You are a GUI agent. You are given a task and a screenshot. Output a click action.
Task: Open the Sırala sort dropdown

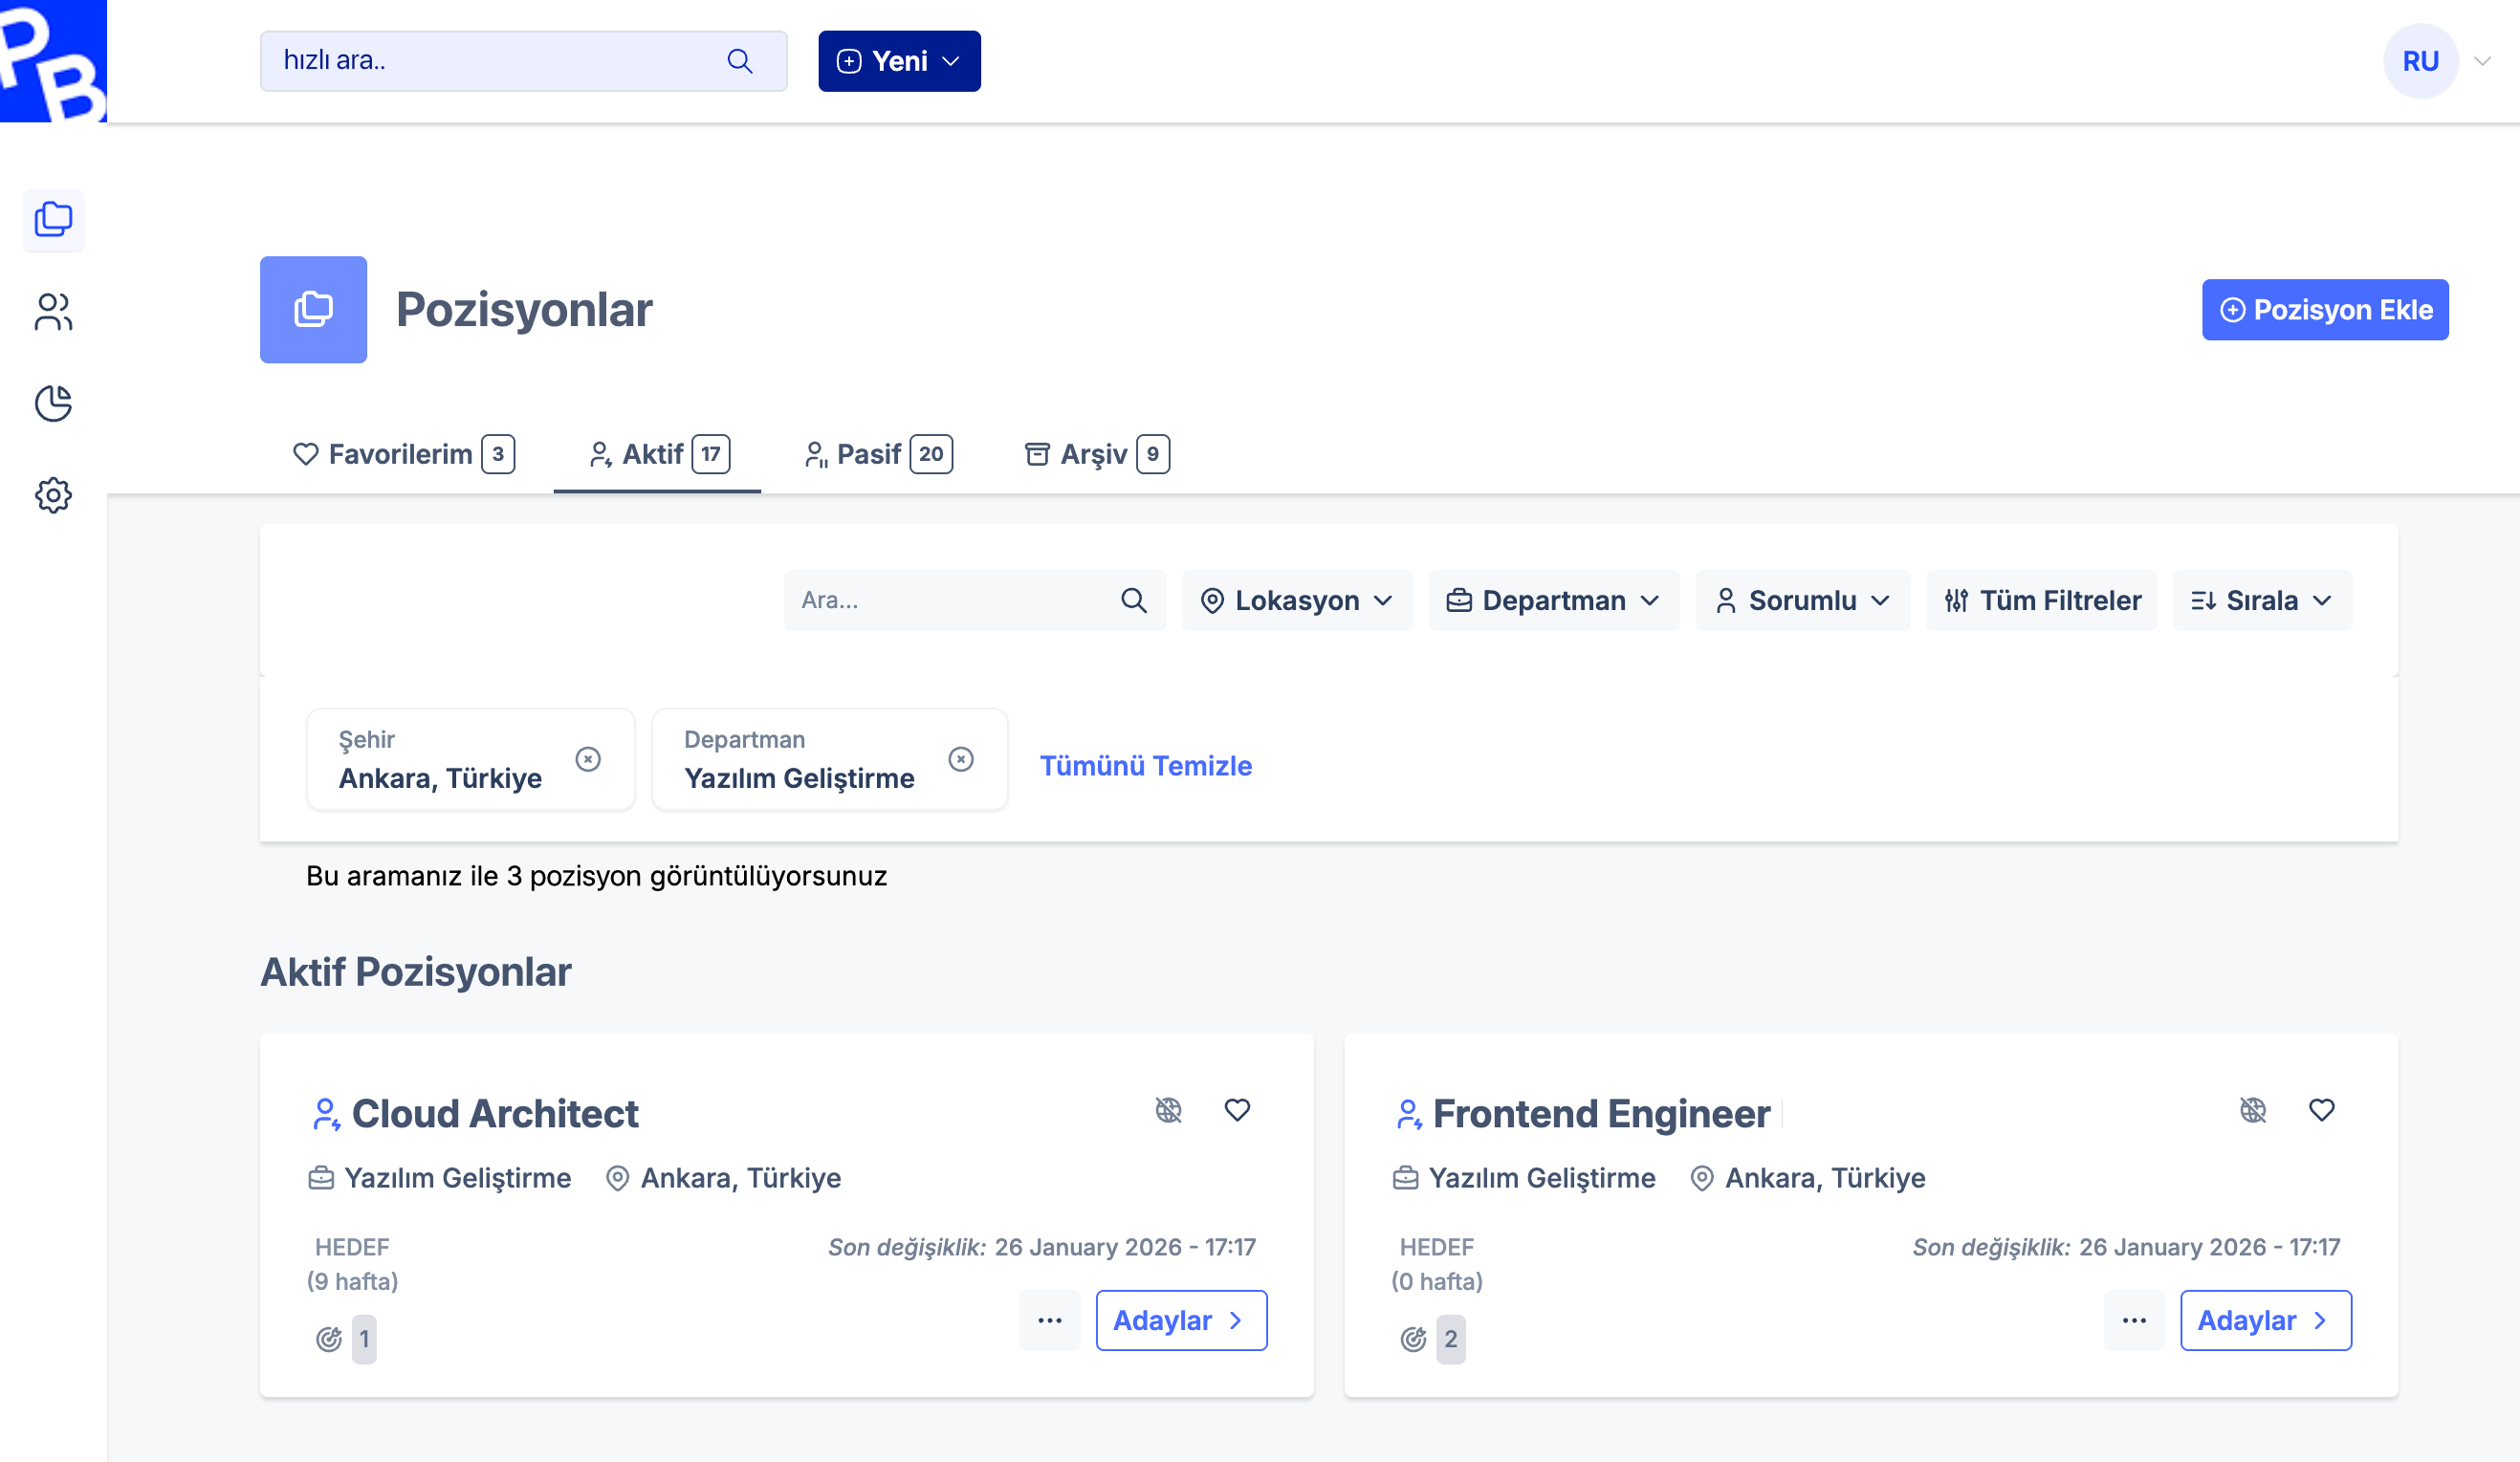2261,600
